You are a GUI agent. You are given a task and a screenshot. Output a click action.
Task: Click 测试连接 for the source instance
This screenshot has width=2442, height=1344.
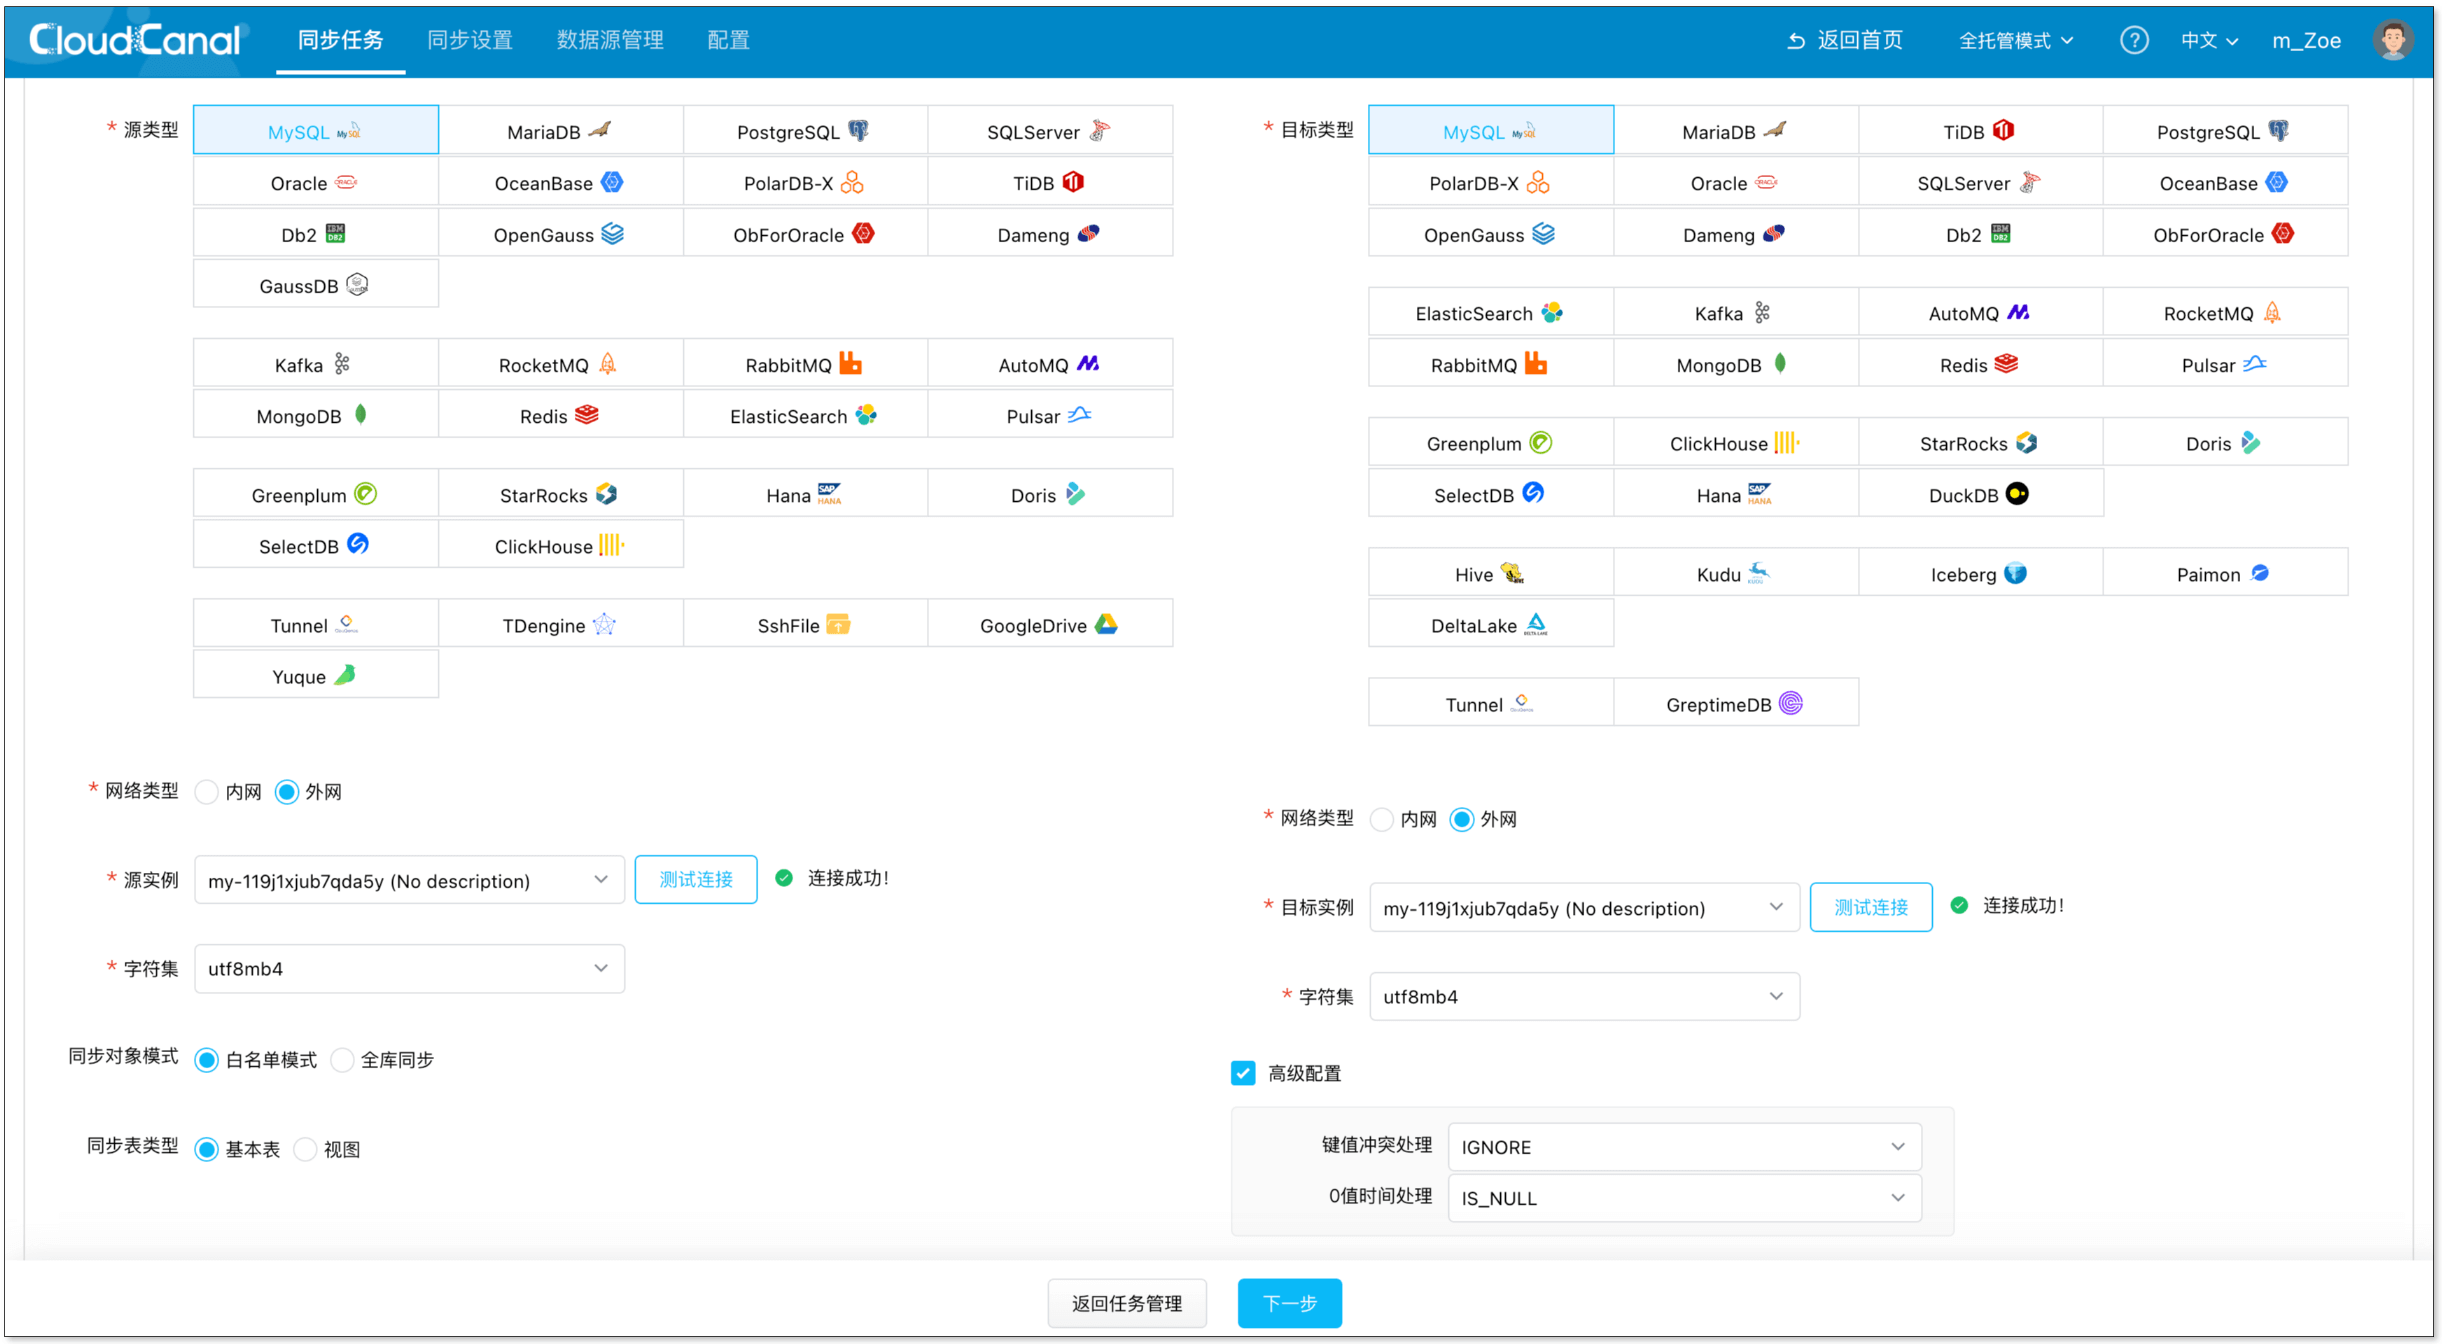695,879
